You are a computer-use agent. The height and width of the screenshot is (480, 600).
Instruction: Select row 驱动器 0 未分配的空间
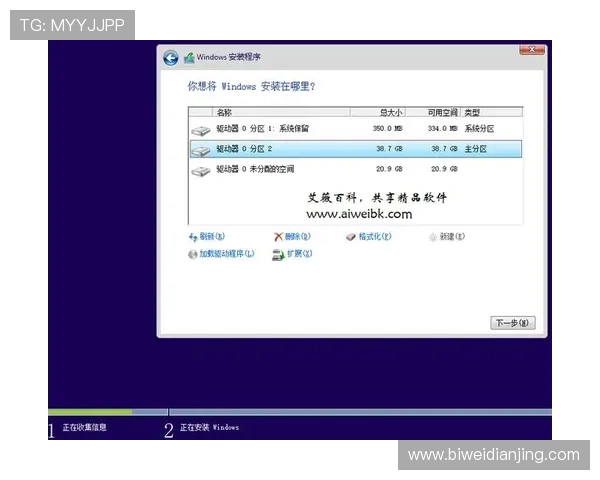[355, 169]
